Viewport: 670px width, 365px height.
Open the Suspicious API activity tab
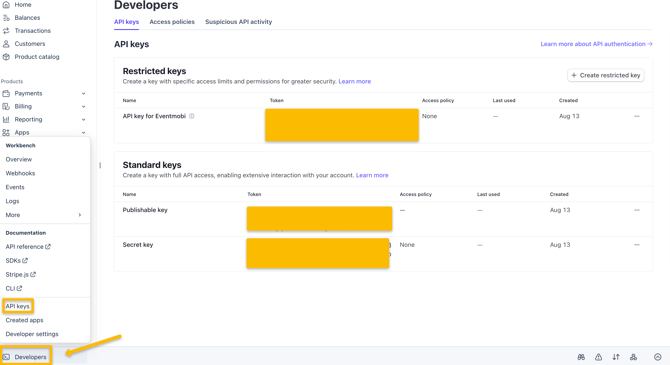coord(238,22)
